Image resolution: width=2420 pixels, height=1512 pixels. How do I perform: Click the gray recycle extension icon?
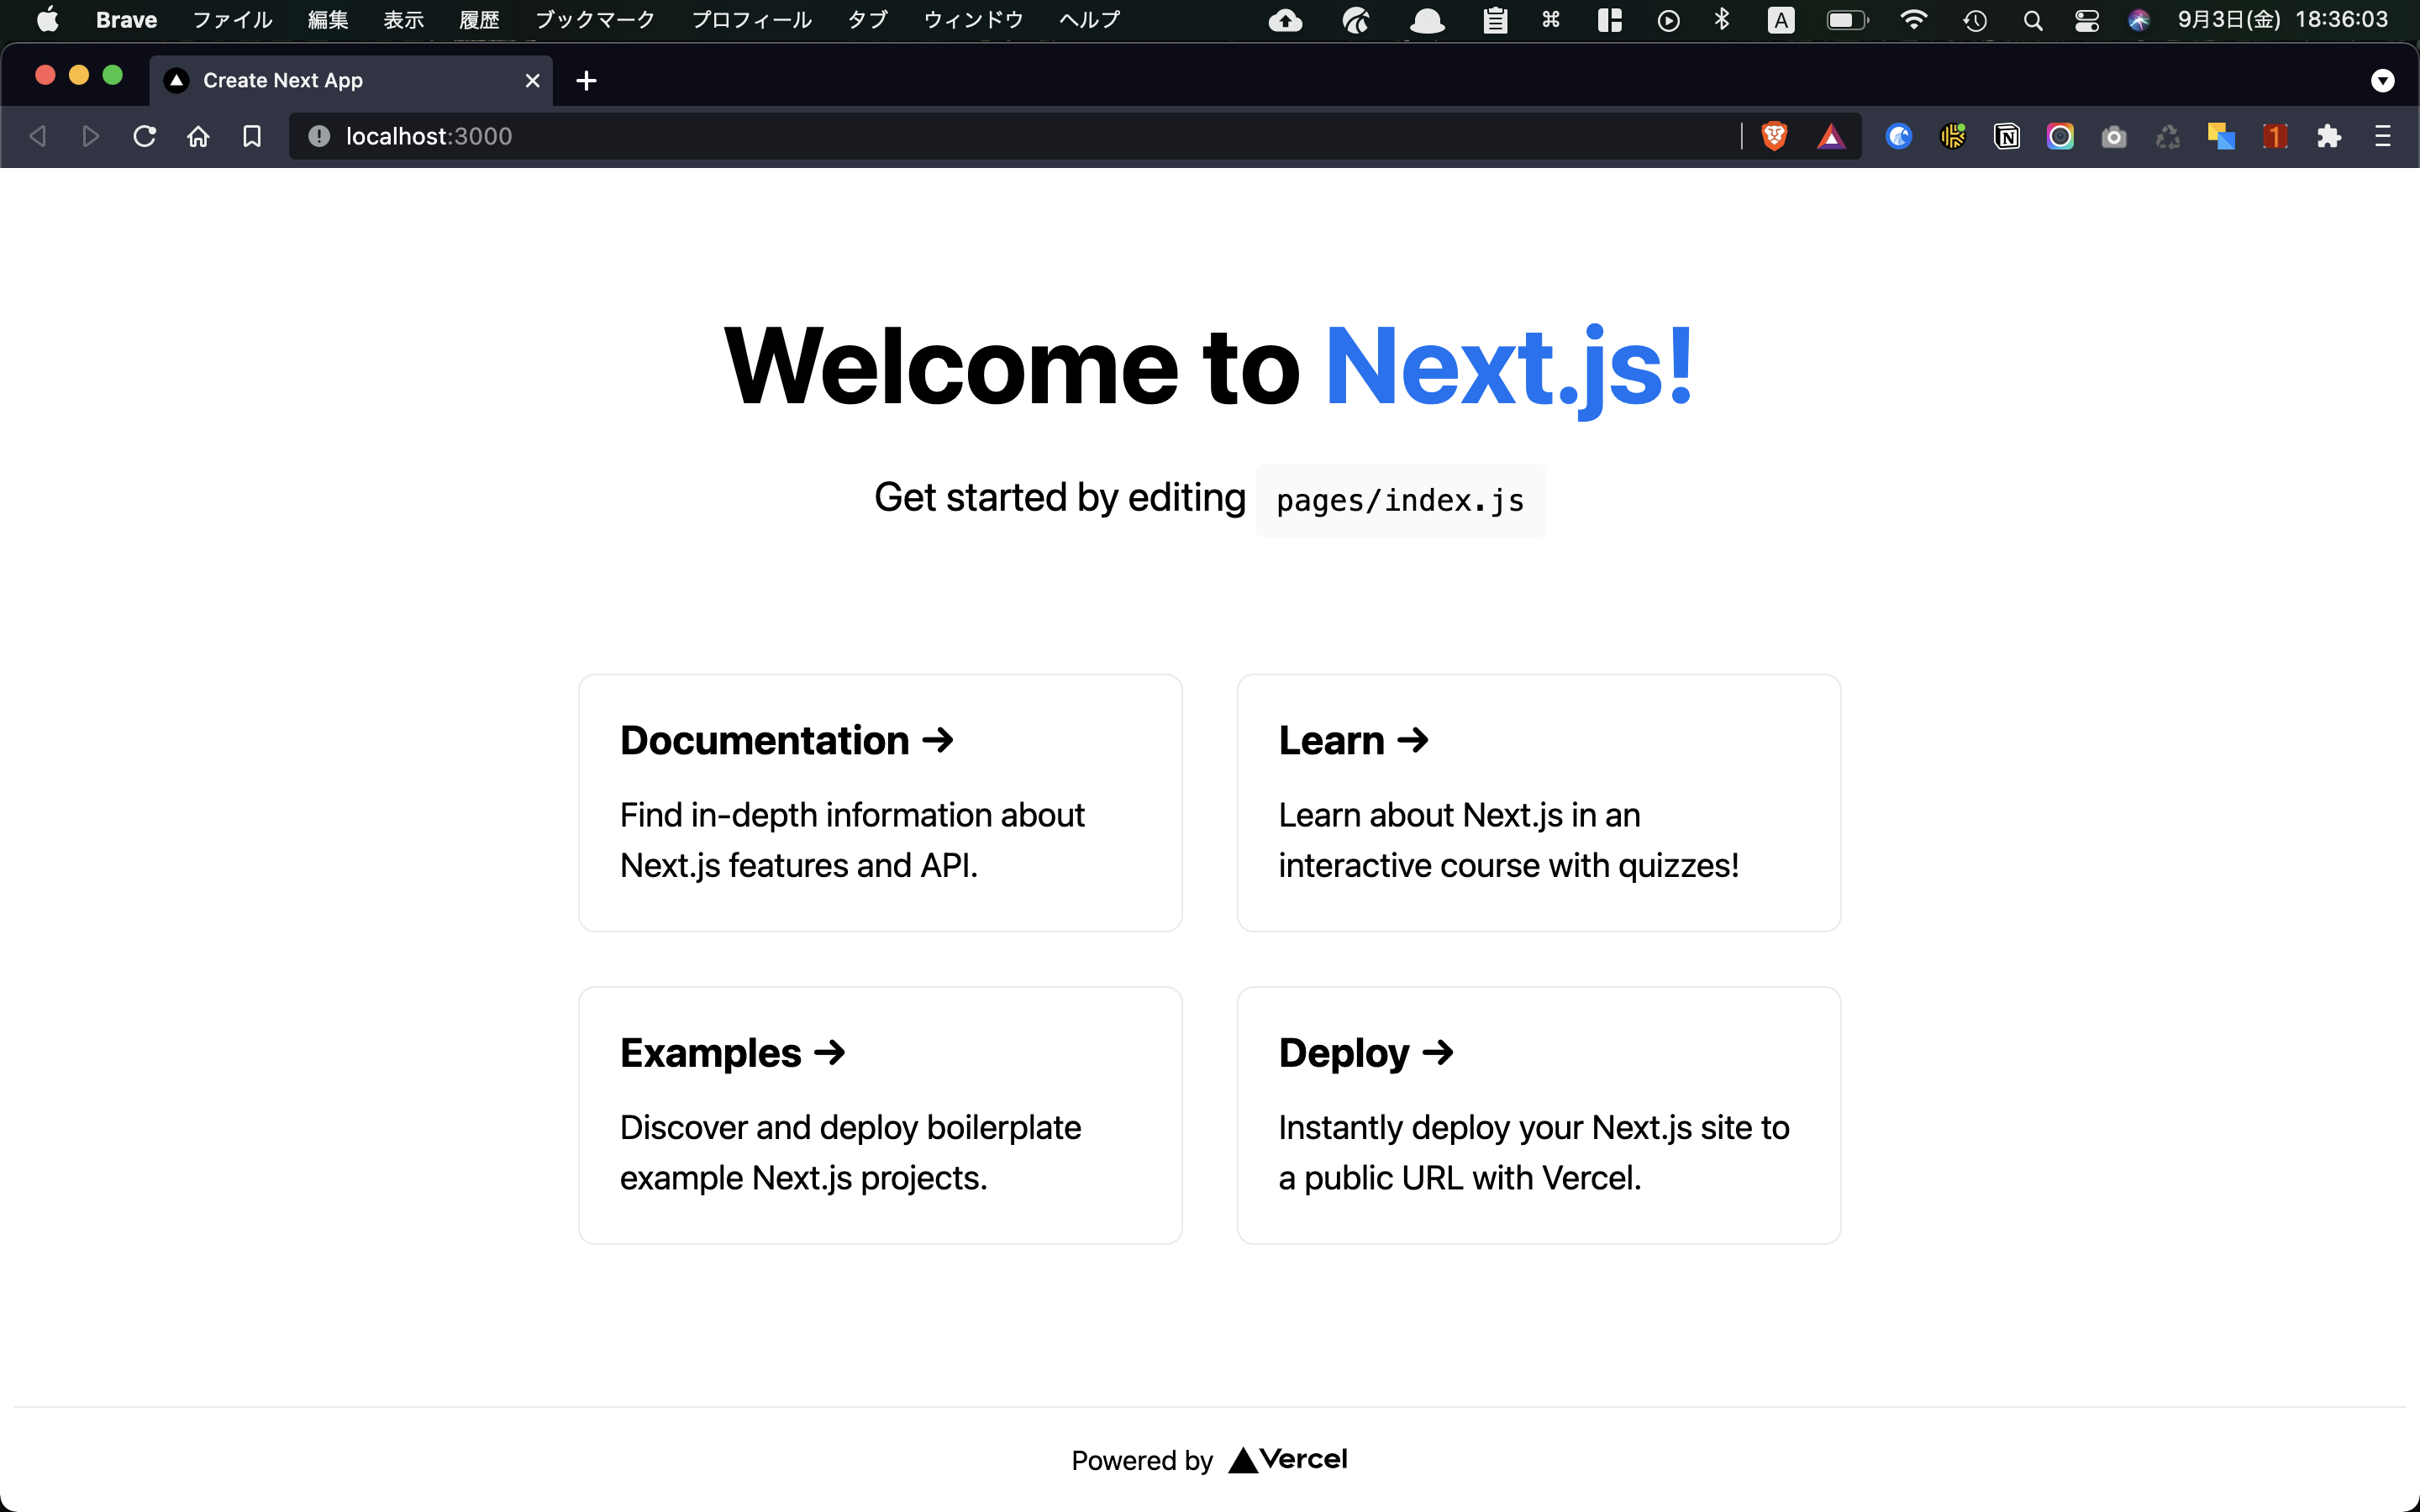click(x=2168, y=136)
